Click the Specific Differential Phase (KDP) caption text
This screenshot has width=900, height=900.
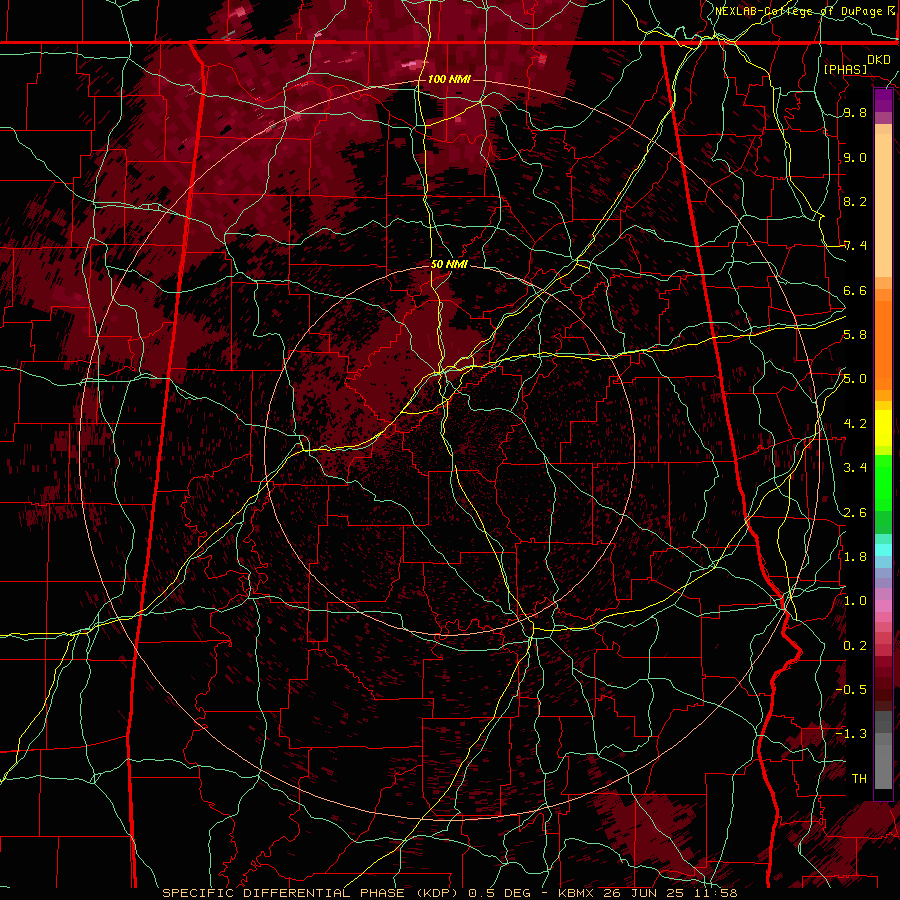[313, 893]
